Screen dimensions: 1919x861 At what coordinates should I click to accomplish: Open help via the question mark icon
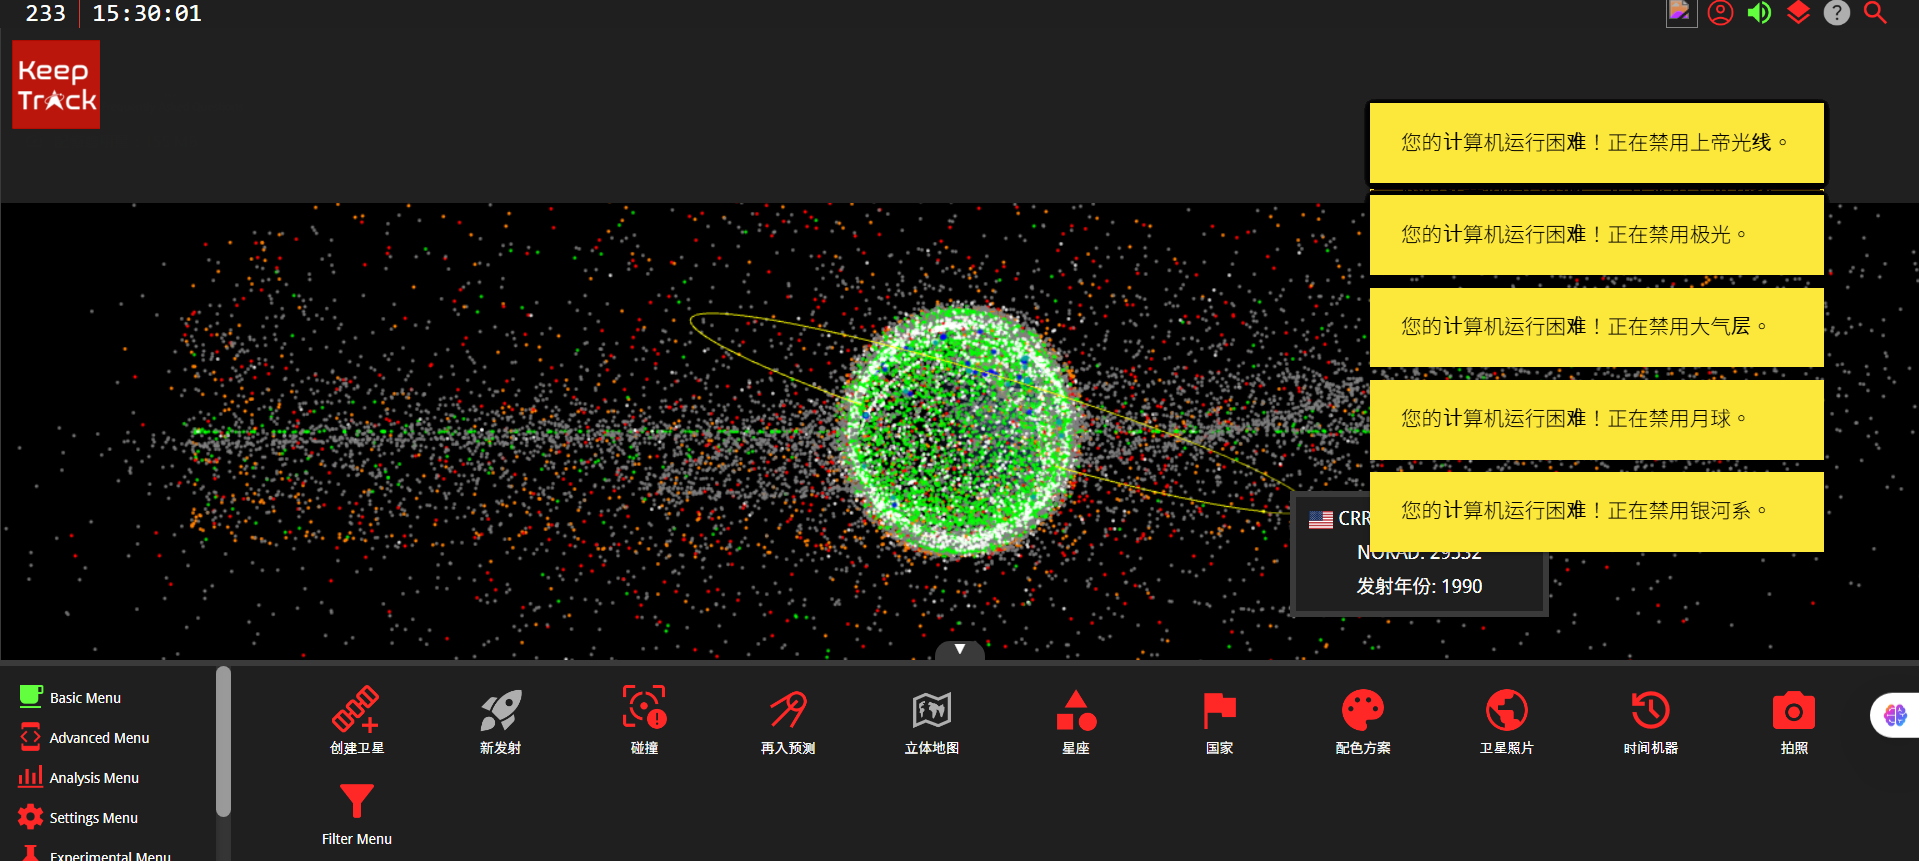[x=1836, y=13]
